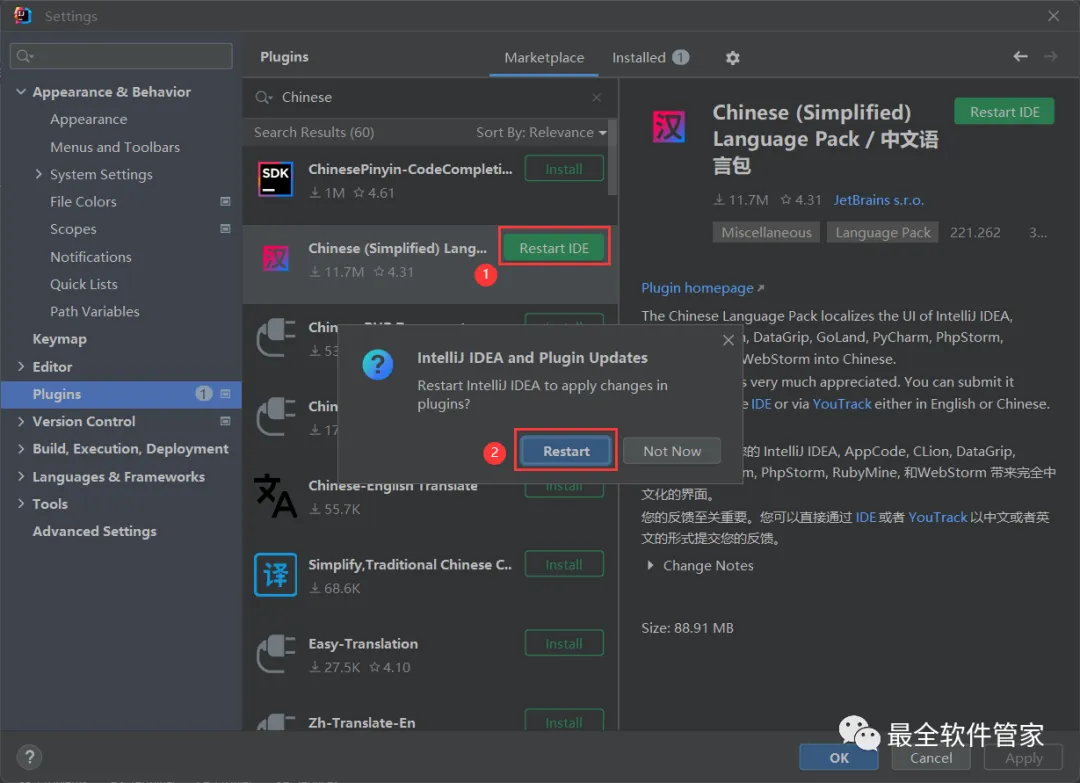Viewport: 1080px width, 783px height.
Task: Expand the Appearance & Behavior tree node
Action: [x=21, y=92]
